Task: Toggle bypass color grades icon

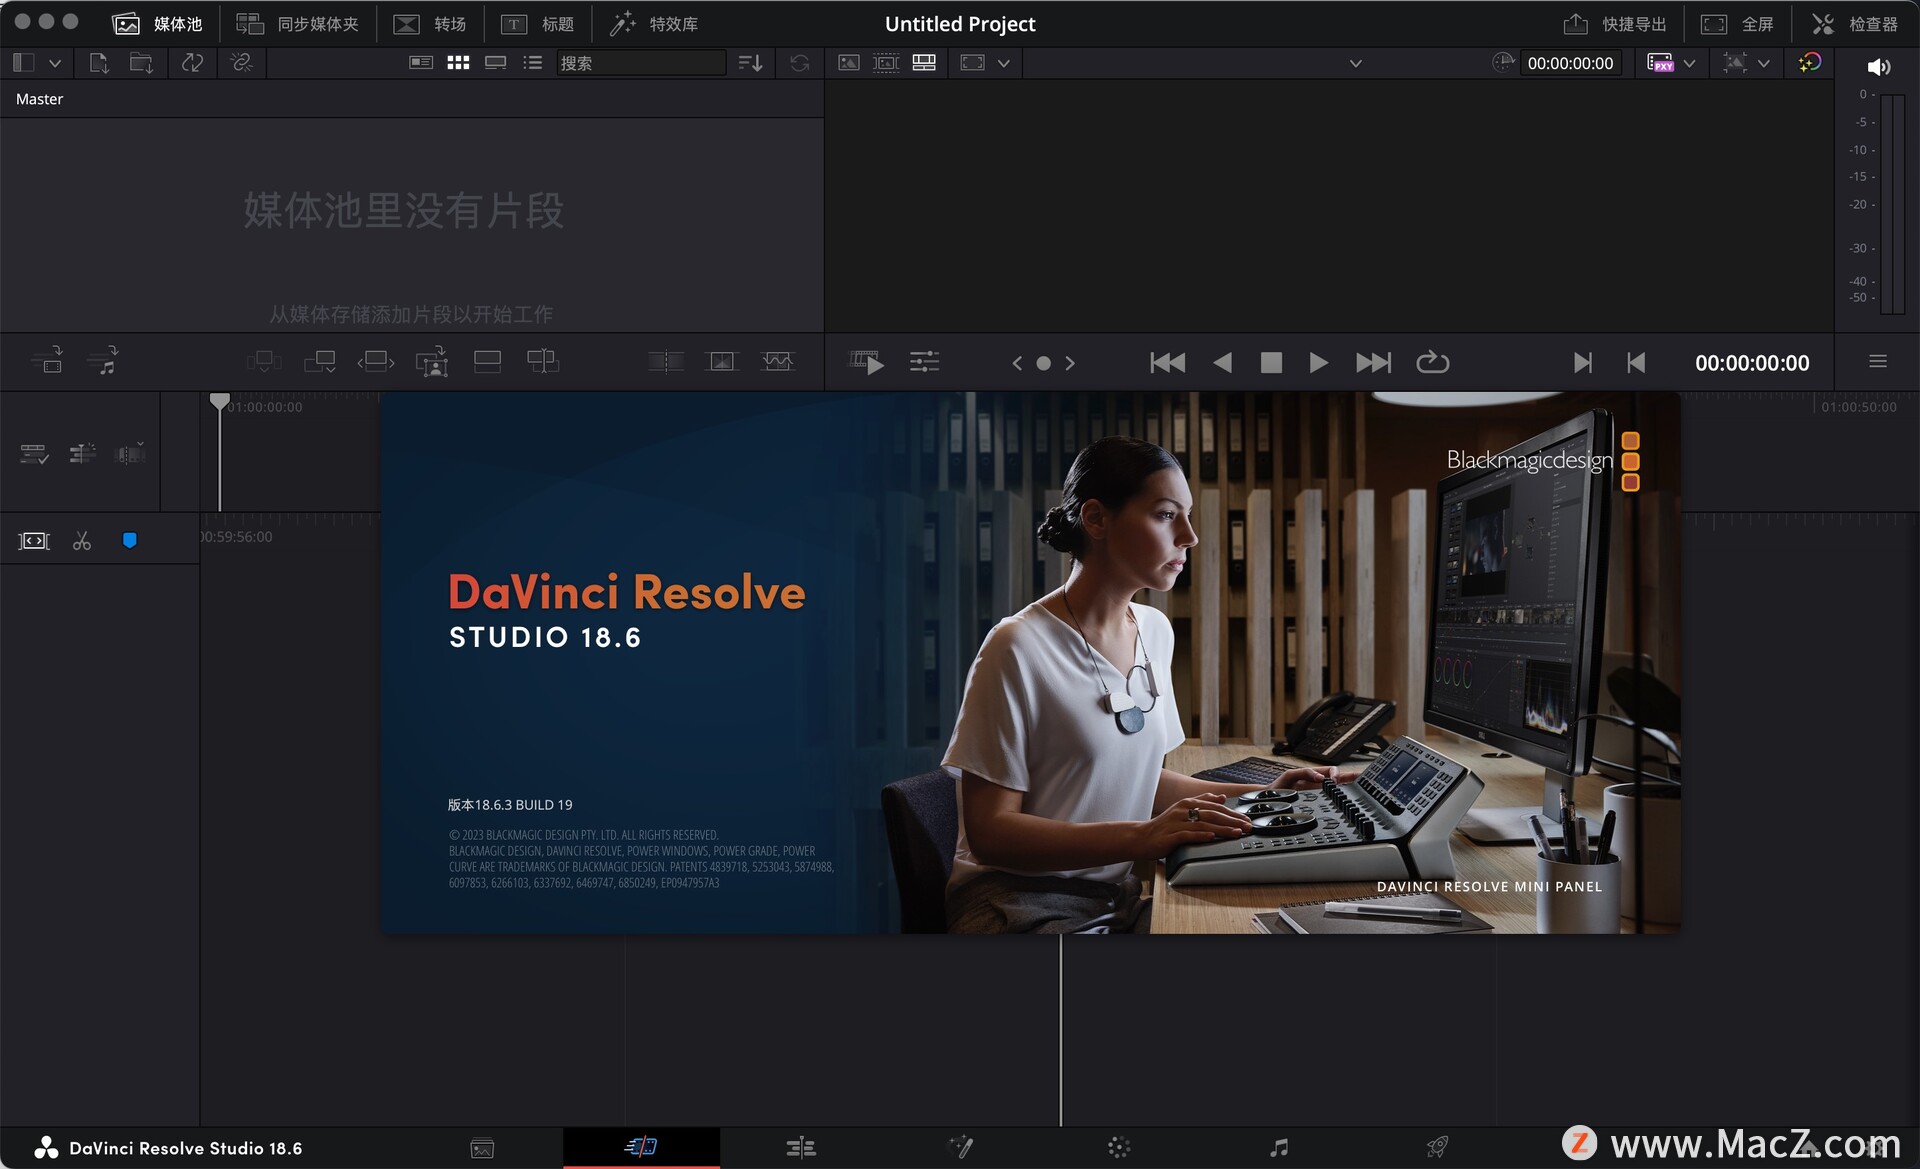Action: [x=1809, y=62]
